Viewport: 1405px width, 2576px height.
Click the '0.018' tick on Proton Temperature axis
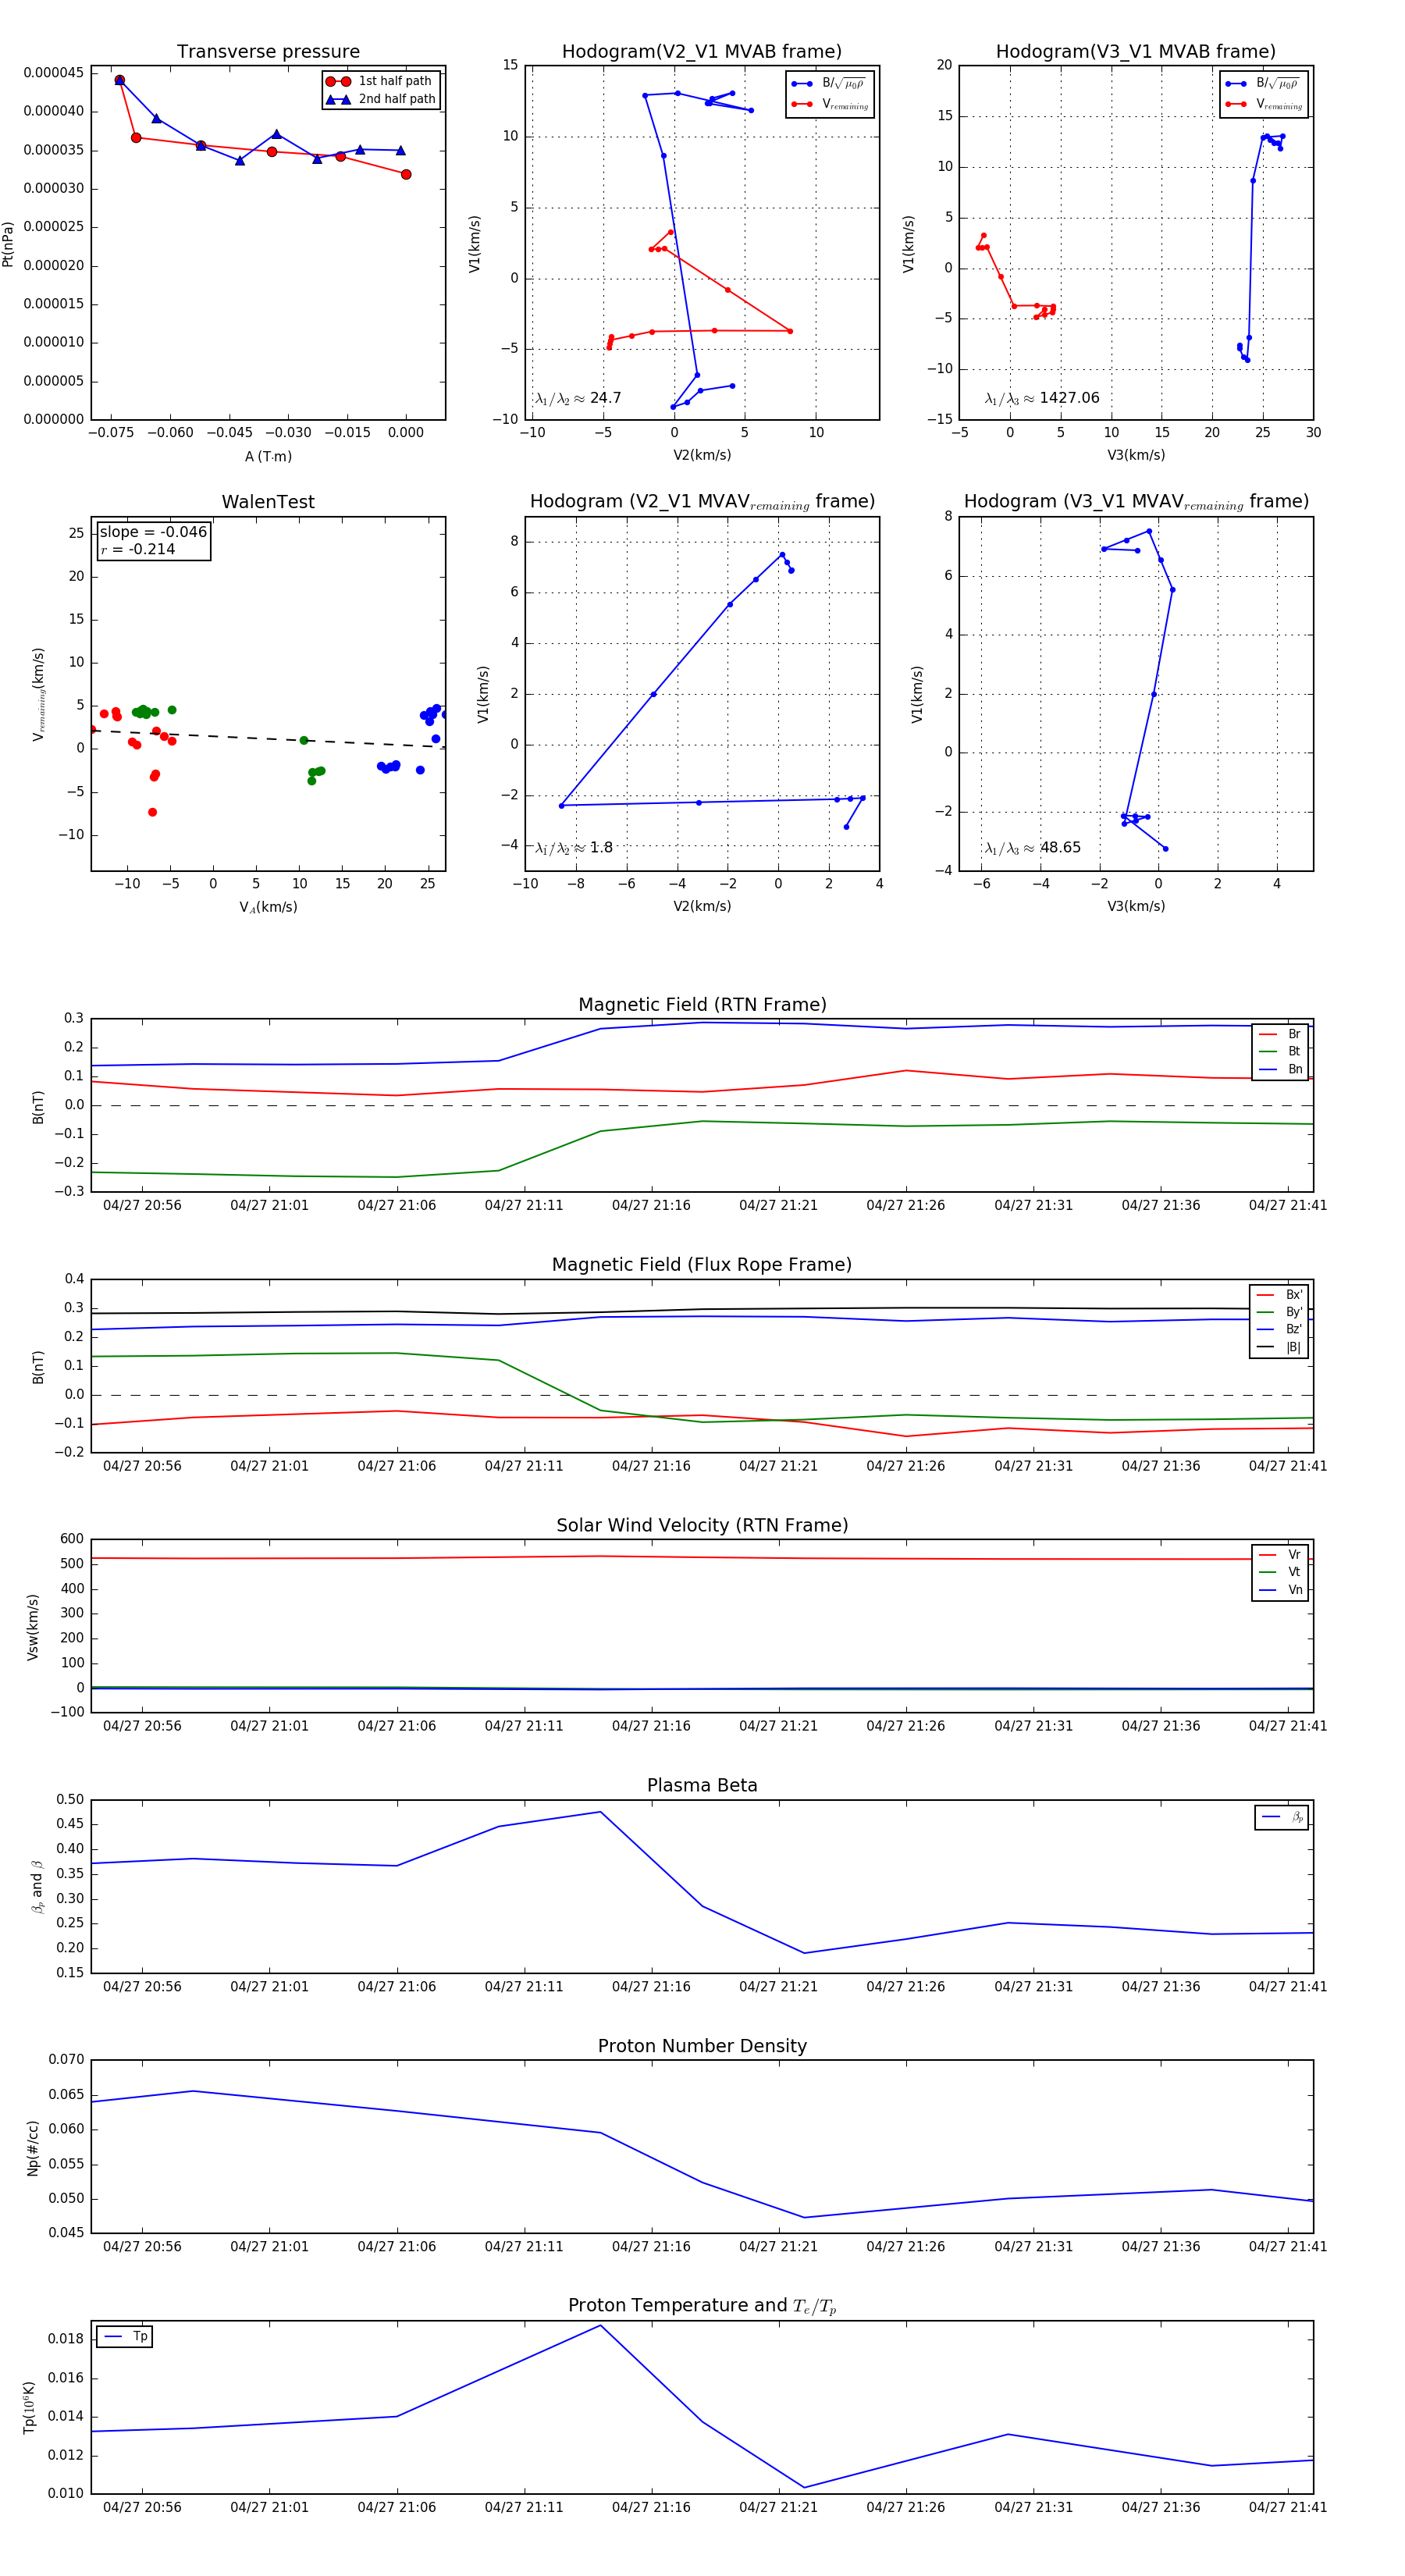point(66,2339)
